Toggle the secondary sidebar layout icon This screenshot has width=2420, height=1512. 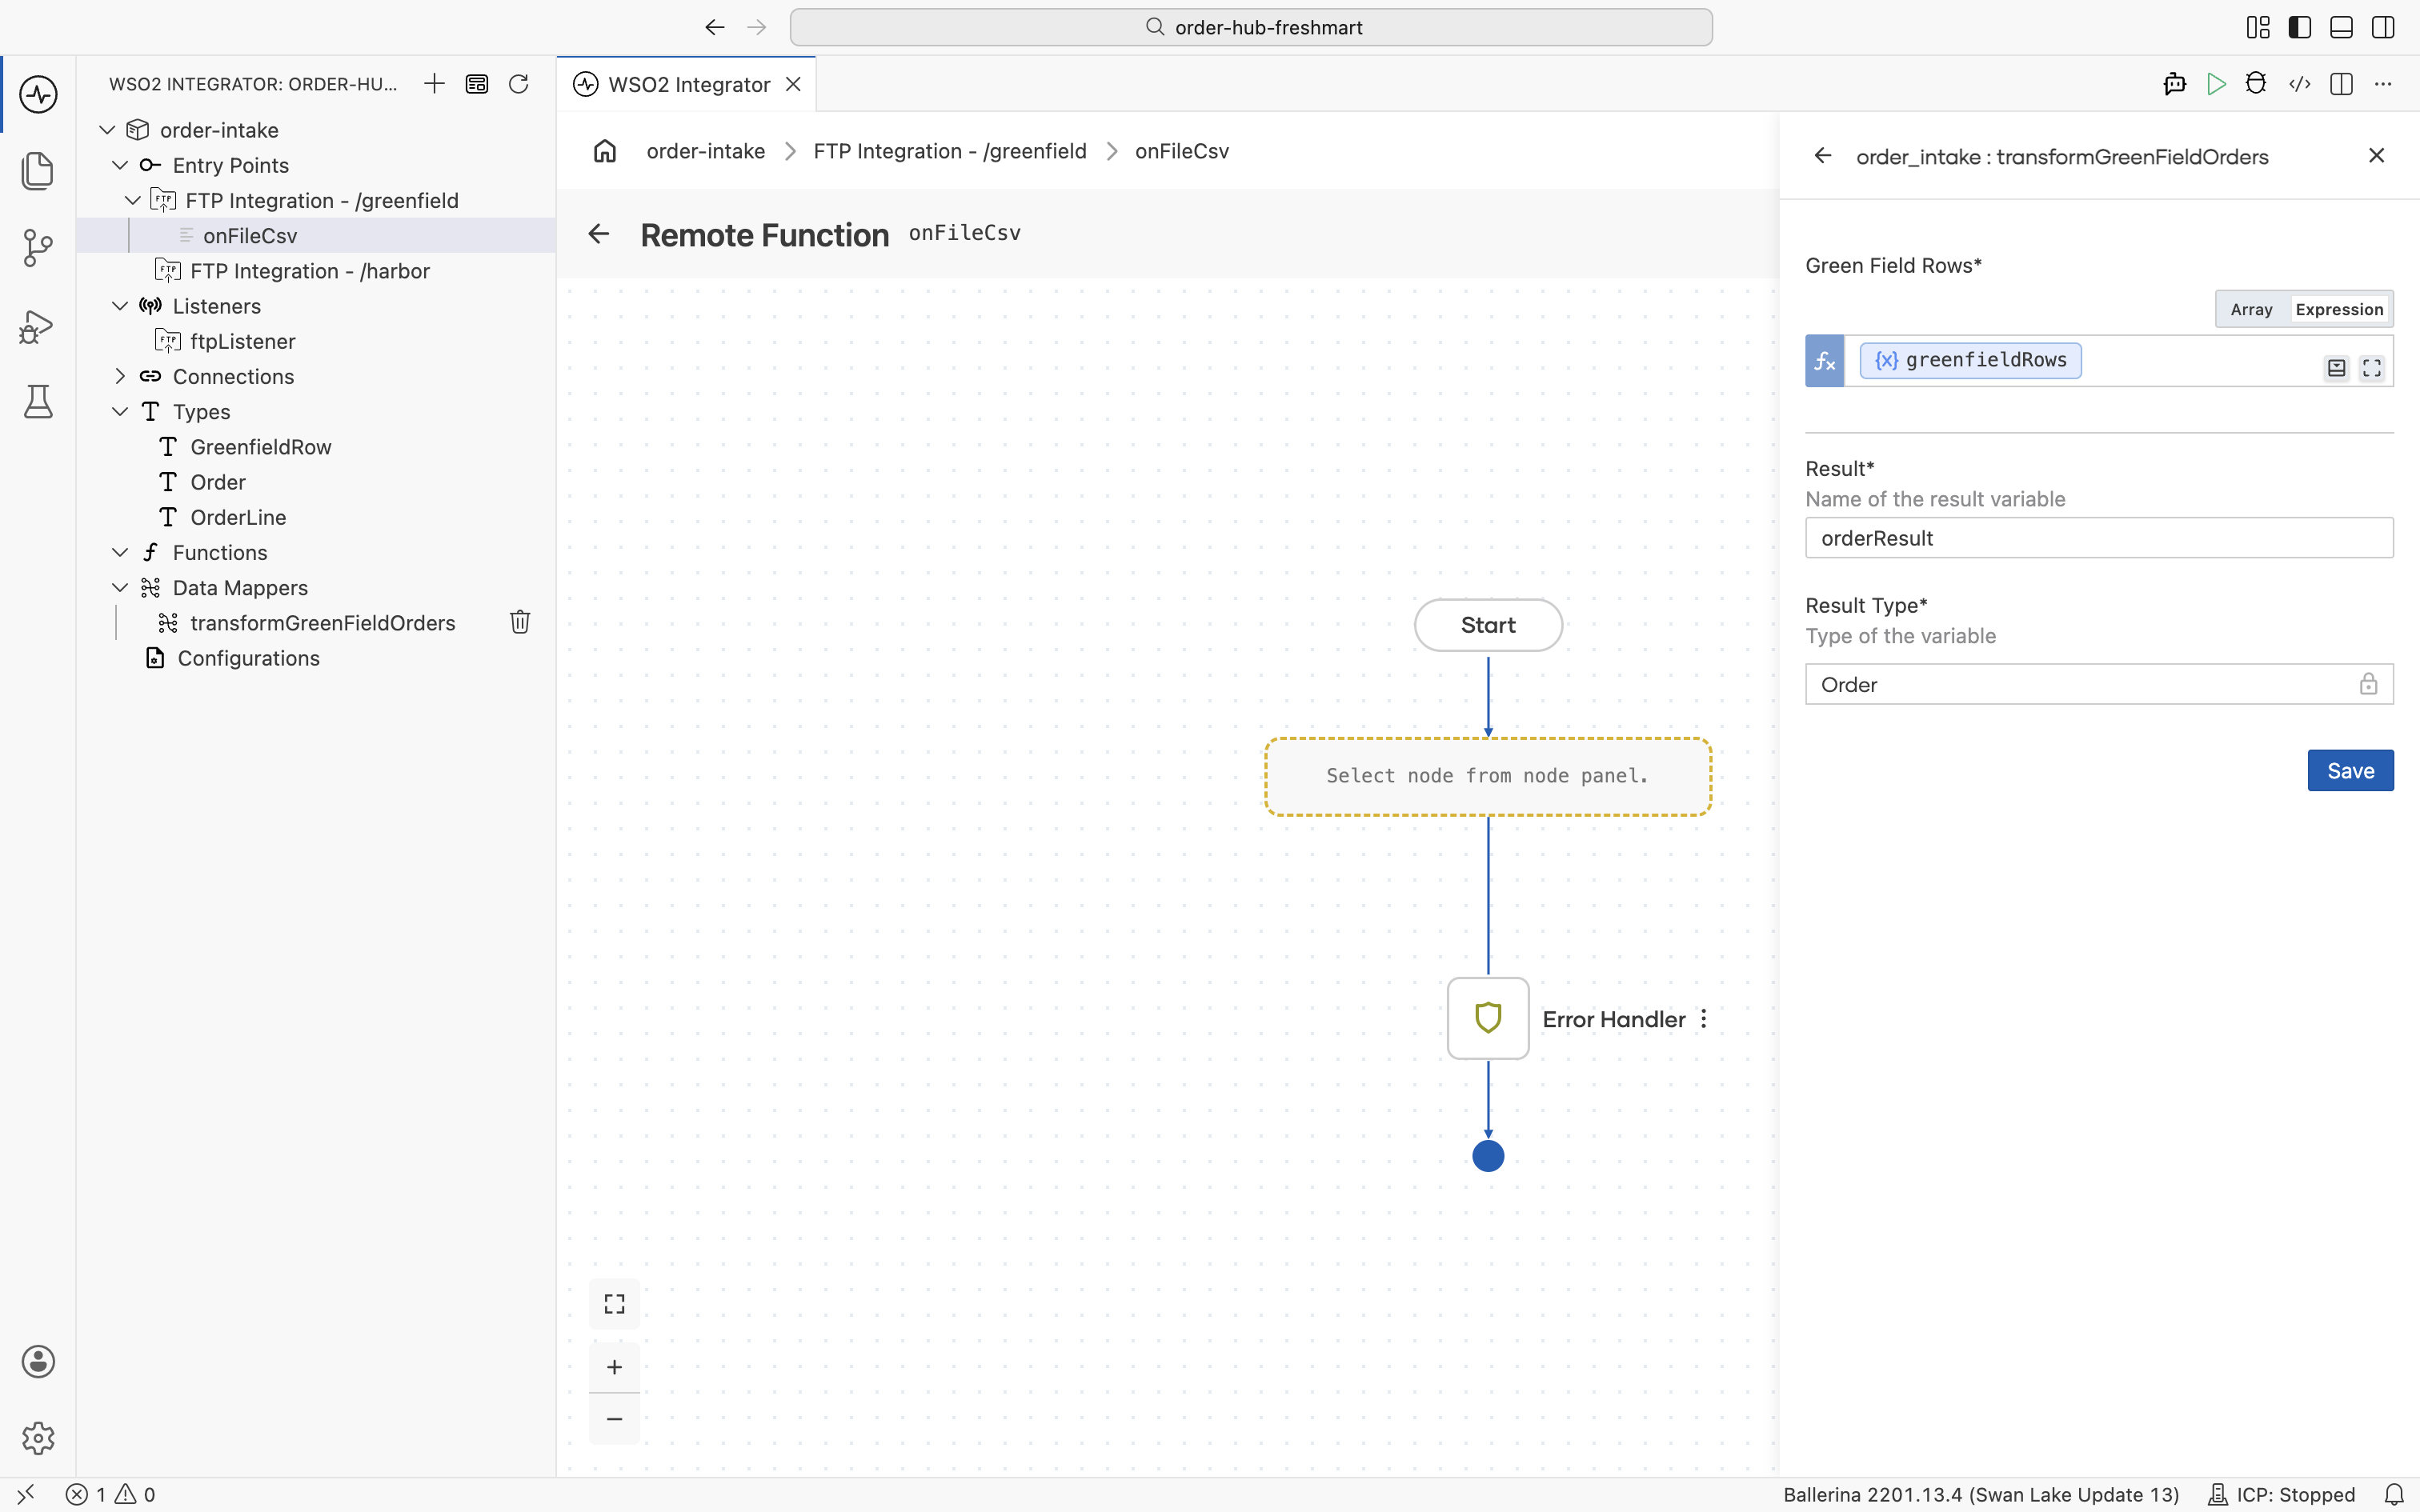[x=2383, y=27]
